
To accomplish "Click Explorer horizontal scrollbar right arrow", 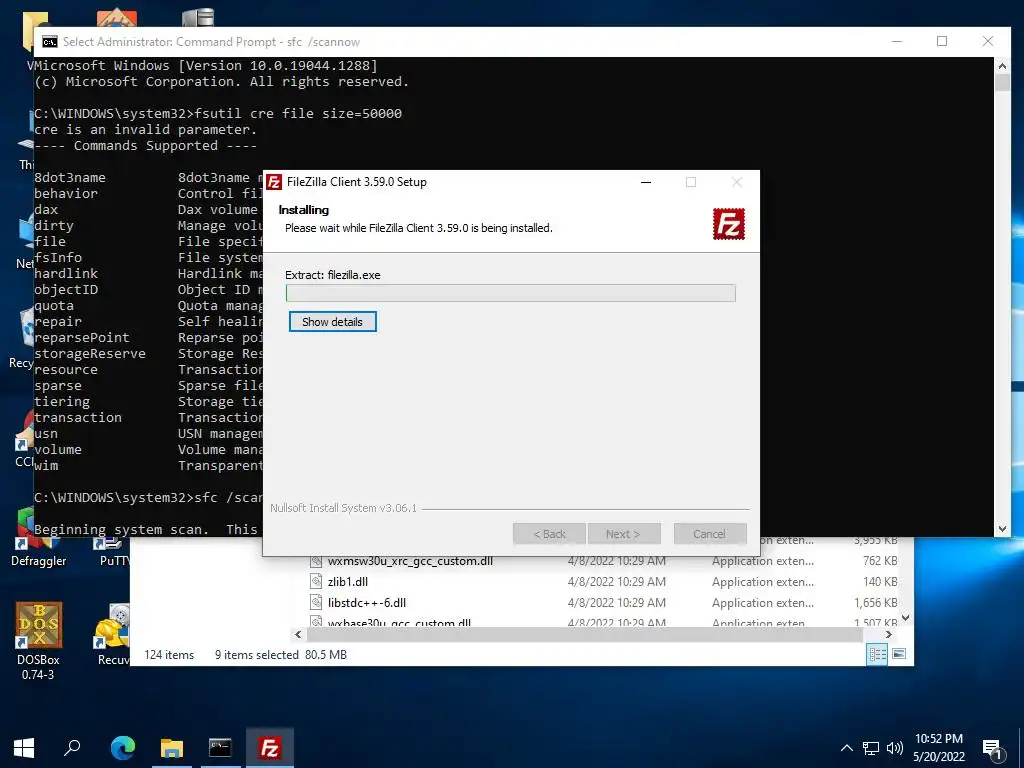I will tap(889, 634).
